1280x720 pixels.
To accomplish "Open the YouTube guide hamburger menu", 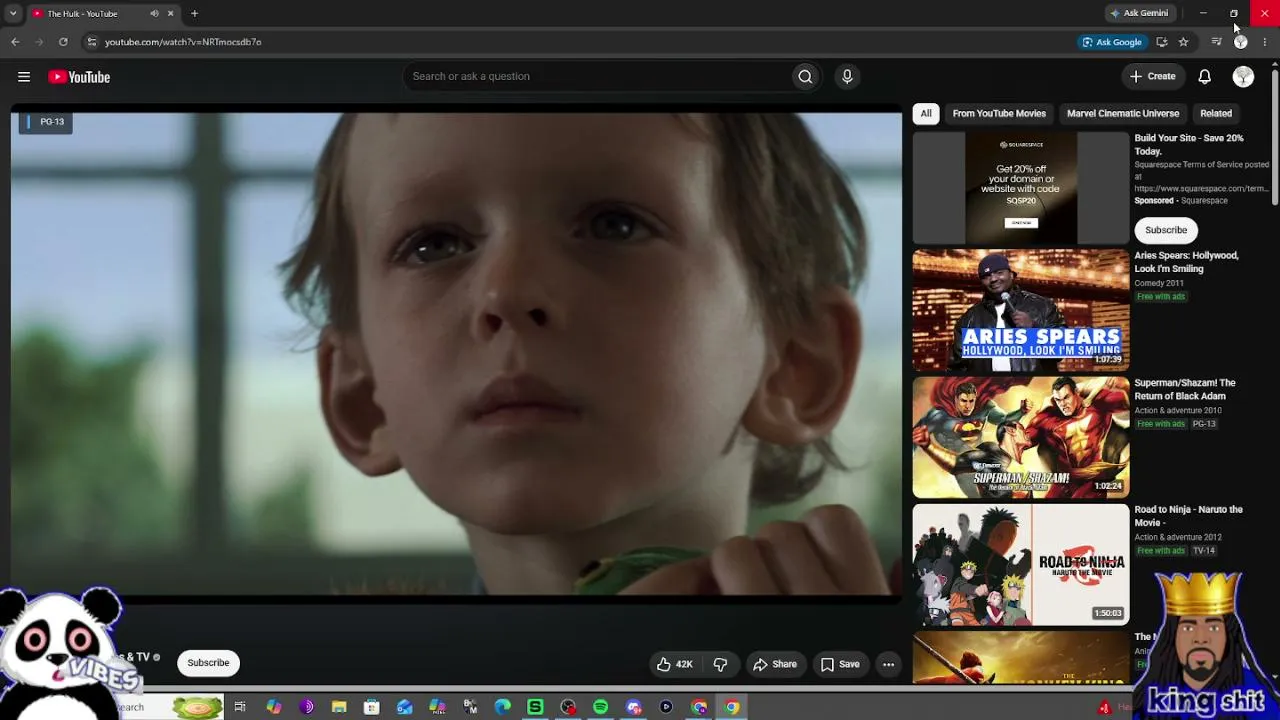I will (x=24, y=77).
